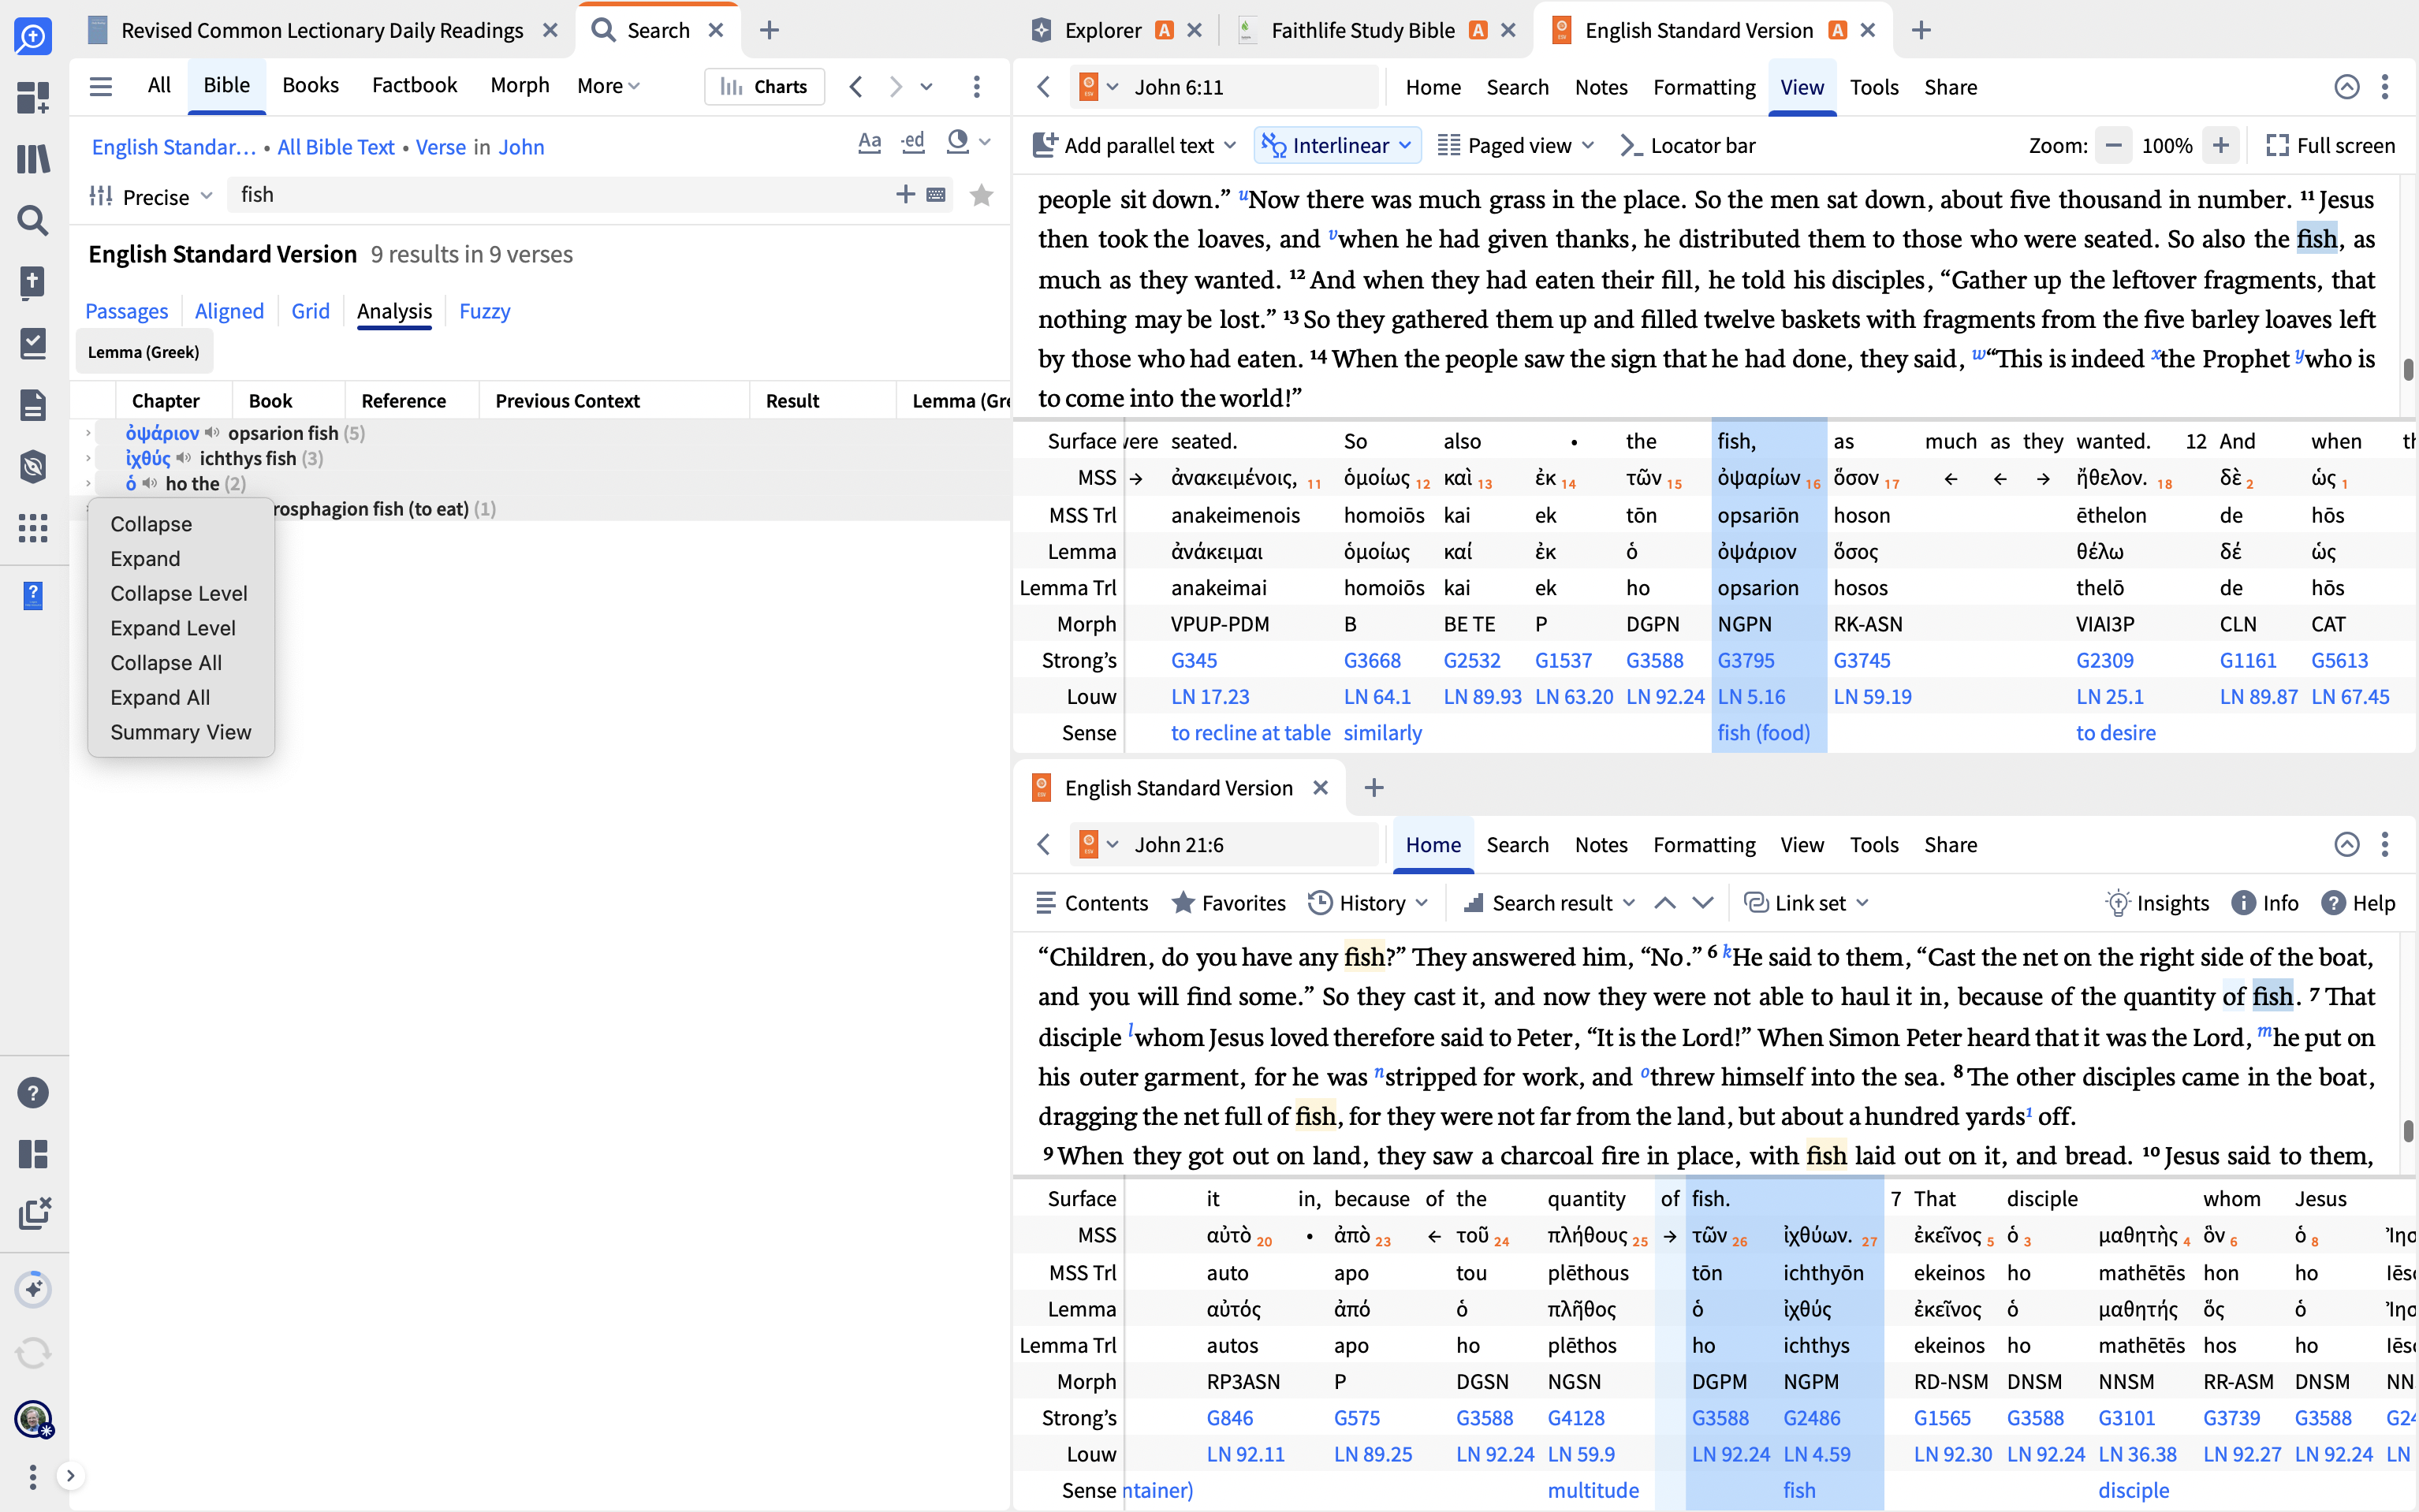Expand the ἰχθύς ichthys fish row
Screen dimensions: 2419x1512
click(88, 458)
